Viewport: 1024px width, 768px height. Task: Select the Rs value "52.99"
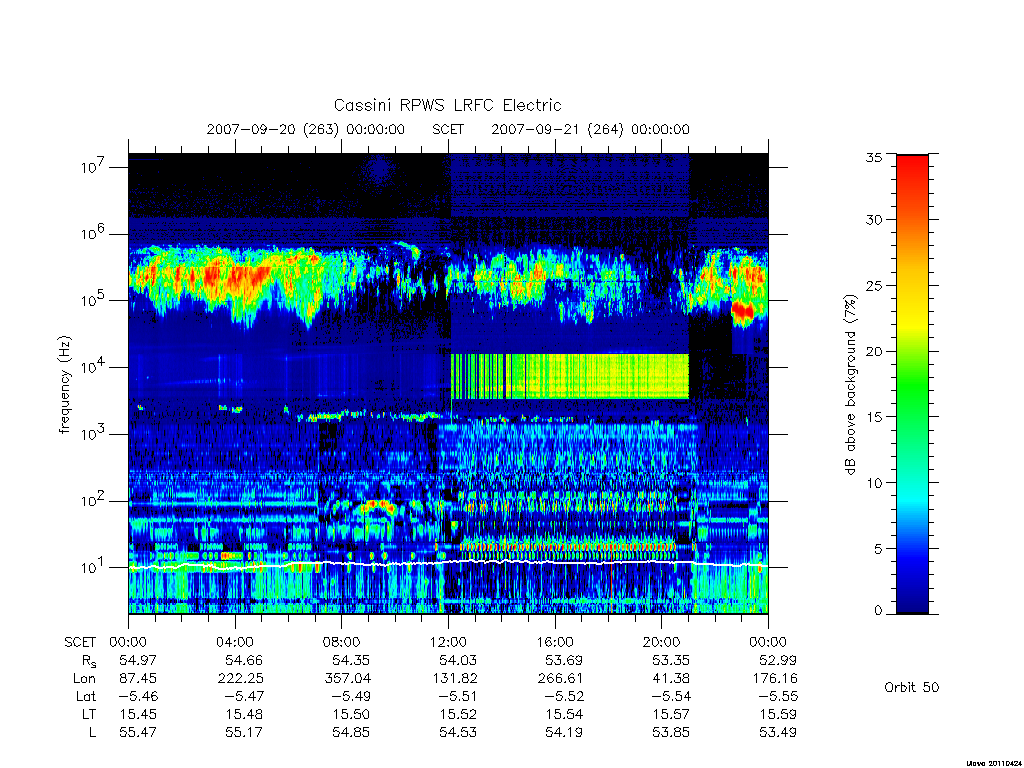click(778, 661)
